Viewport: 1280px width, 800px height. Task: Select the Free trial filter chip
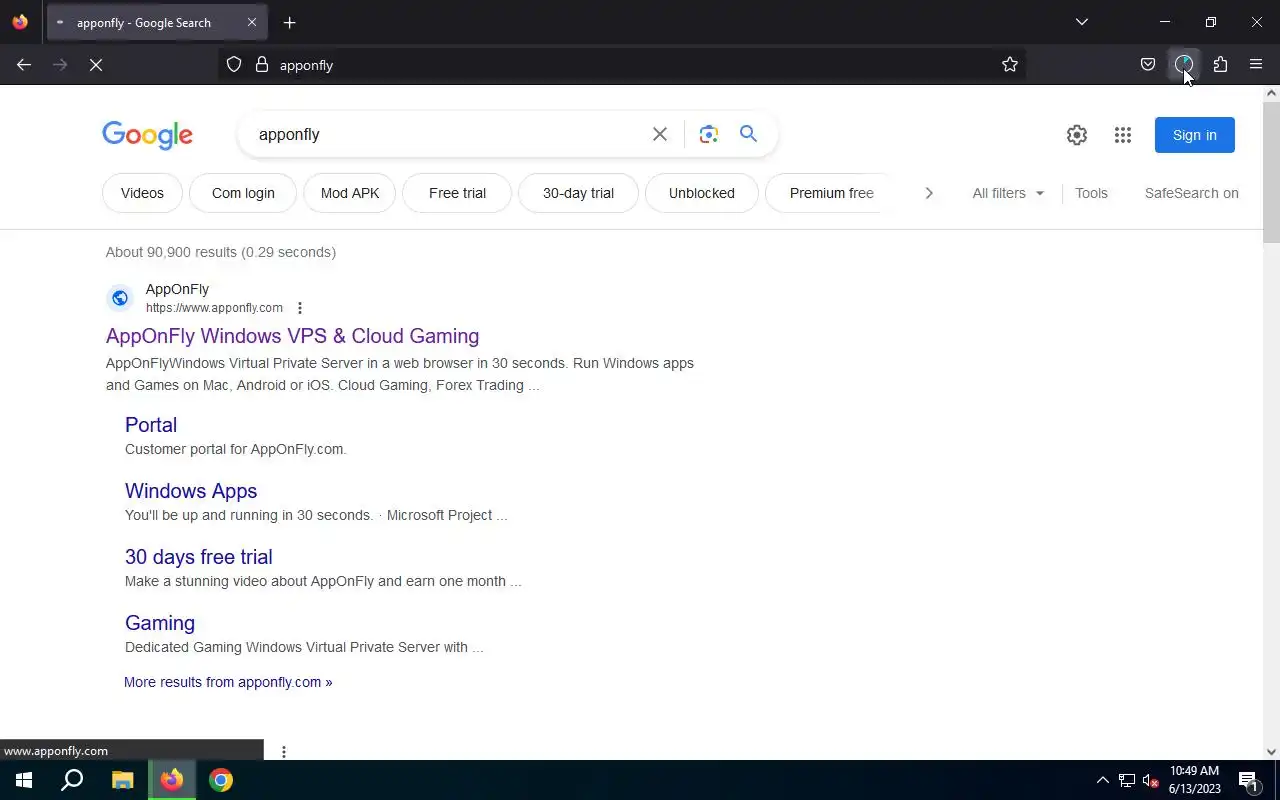click(x=457, y=193)
